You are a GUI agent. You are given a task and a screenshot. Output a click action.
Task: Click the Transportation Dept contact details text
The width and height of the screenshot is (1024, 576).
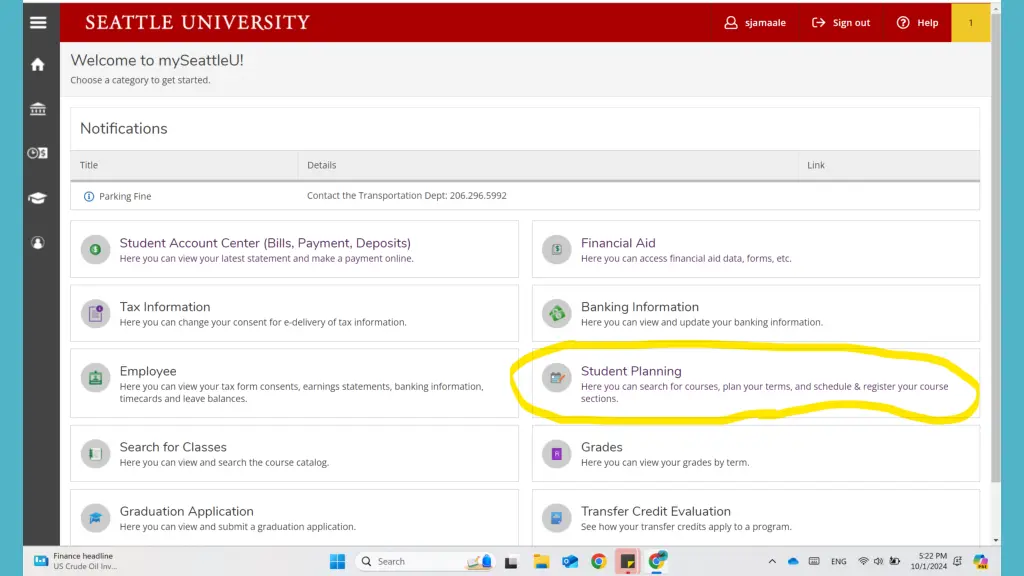(407, 195)
